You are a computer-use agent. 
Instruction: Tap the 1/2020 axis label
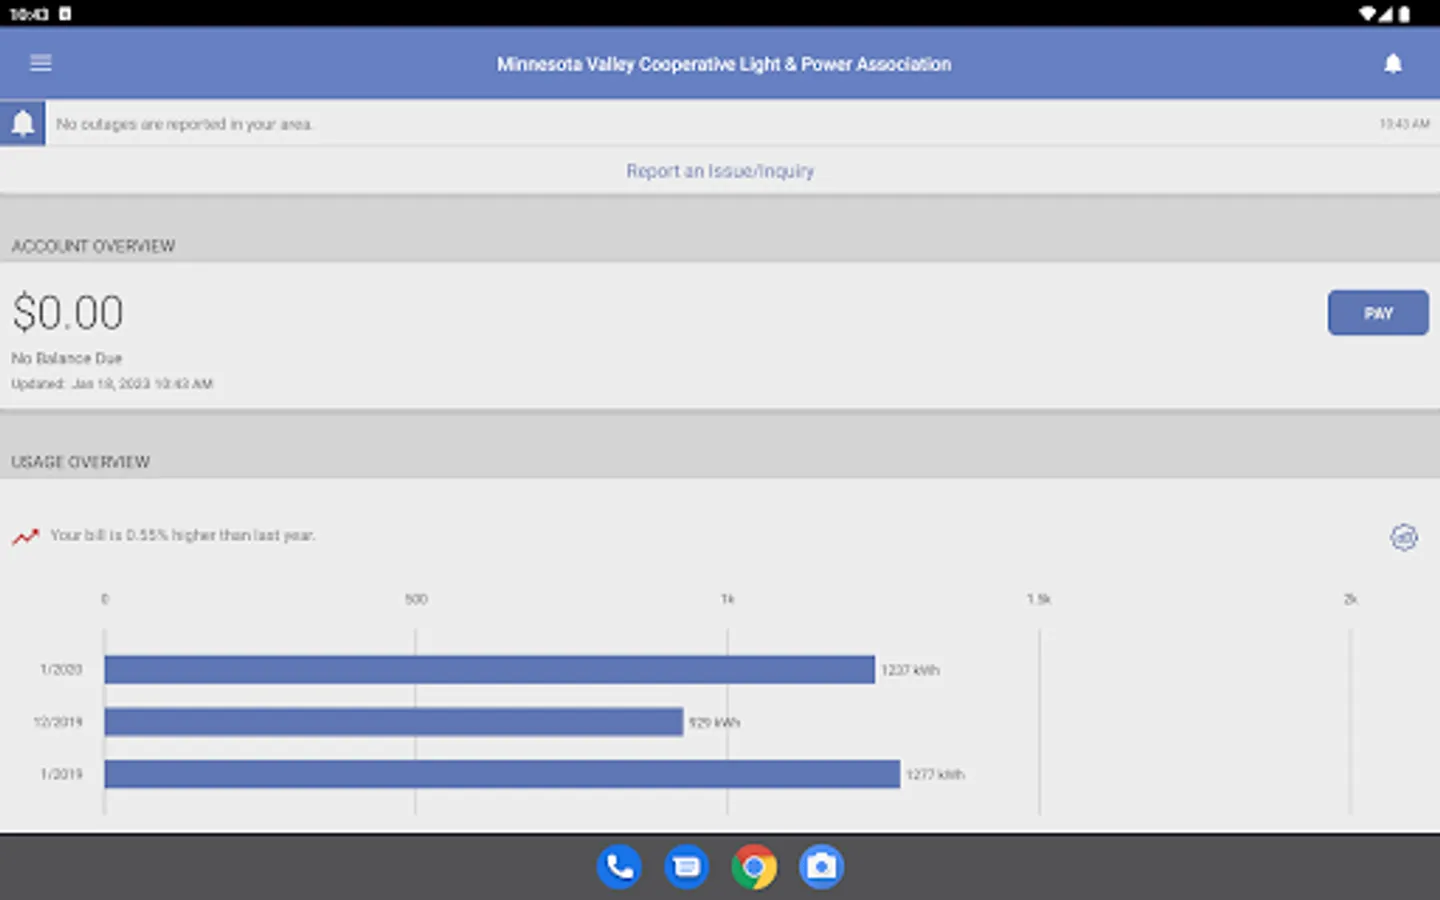61,670
